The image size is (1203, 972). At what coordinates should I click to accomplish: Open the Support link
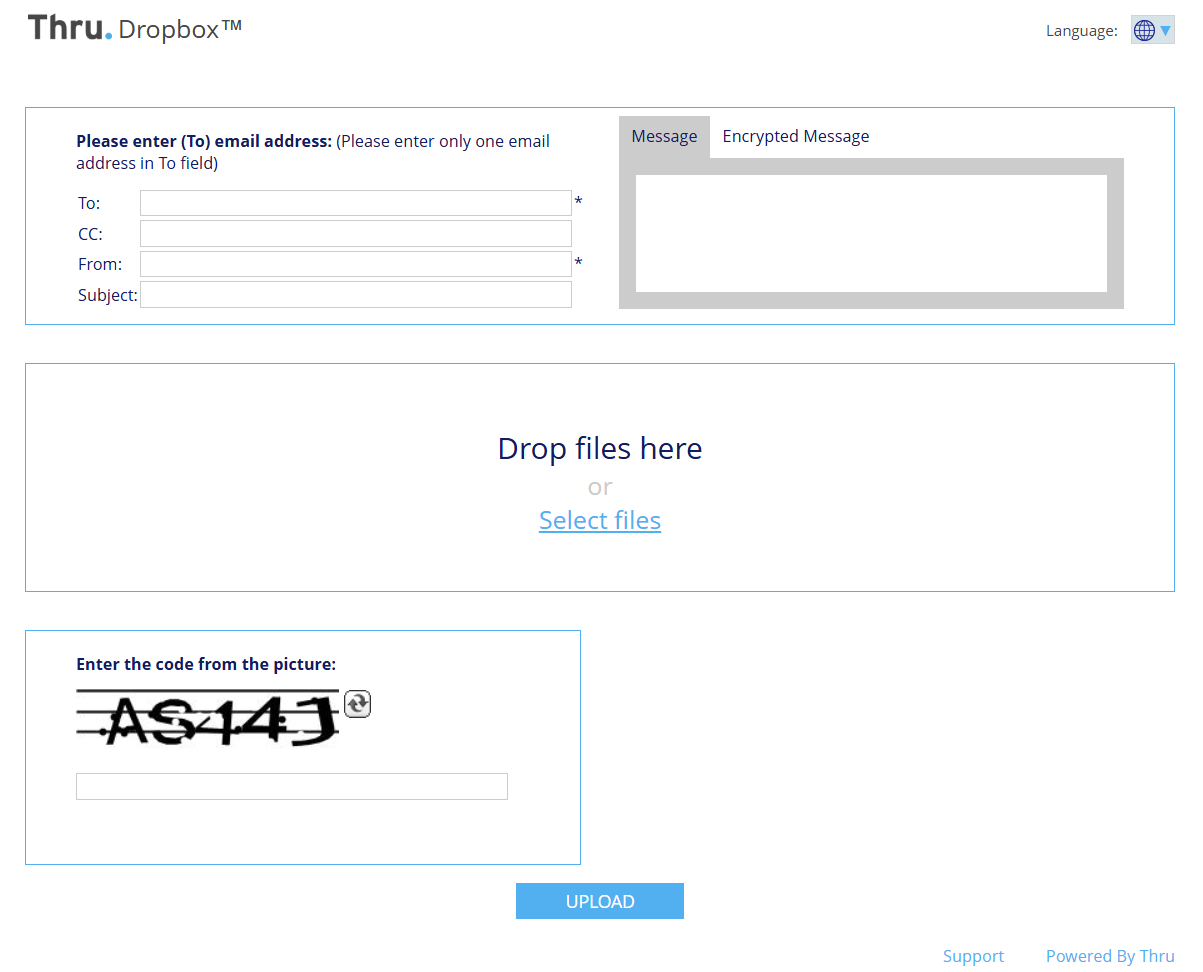pyautogui.click(x=972, y=956)
